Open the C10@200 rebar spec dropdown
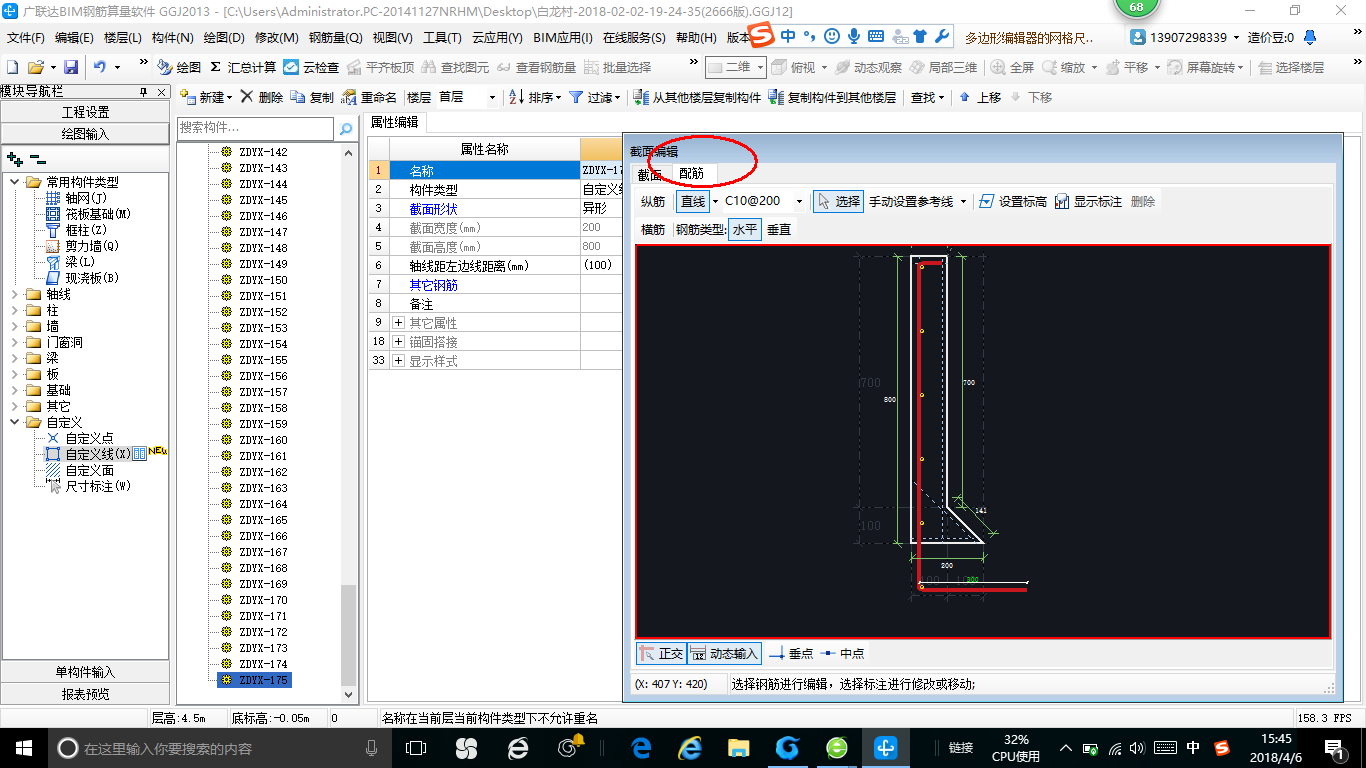 [x=799, y=201]
